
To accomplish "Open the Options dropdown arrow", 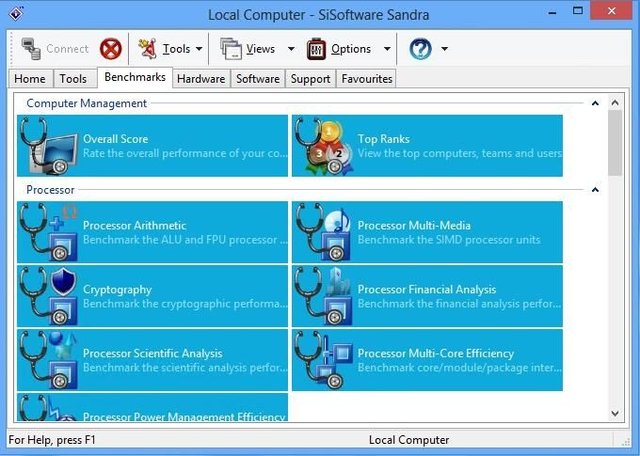I will 387,49.
